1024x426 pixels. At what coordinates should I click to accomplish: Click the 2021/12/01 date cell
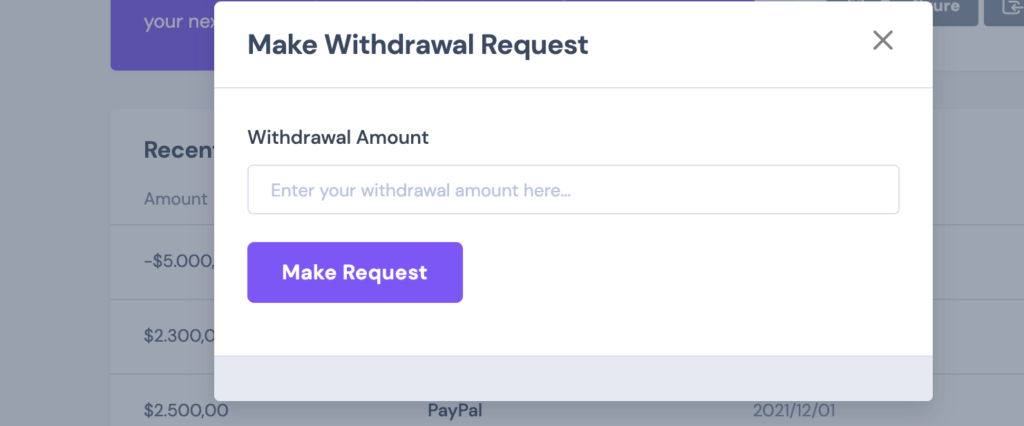(793, 411)
